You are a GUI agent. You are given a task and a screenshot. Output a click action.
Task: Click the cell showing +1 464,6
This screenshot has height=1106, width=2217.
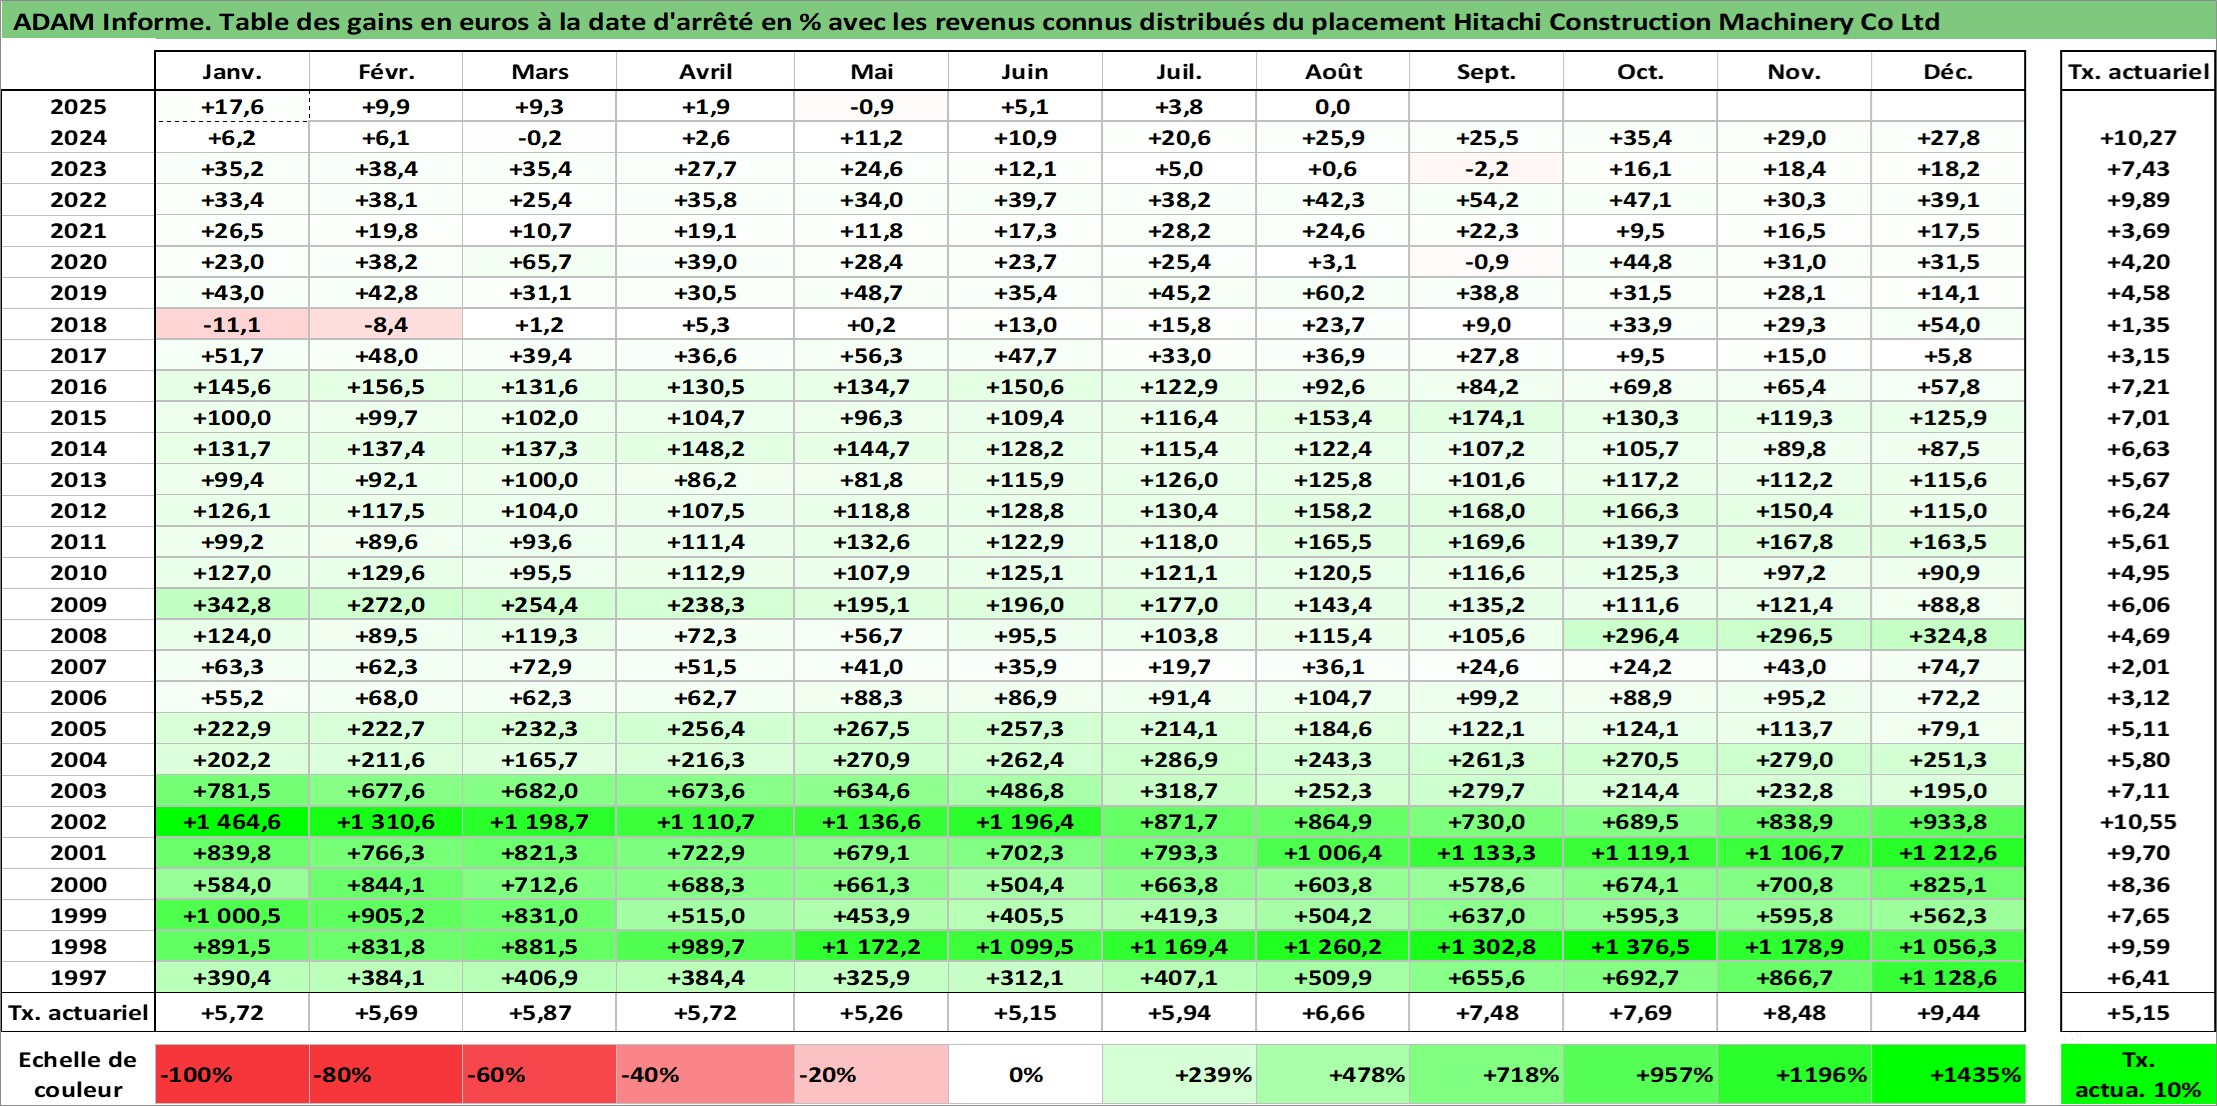point(232,822)
